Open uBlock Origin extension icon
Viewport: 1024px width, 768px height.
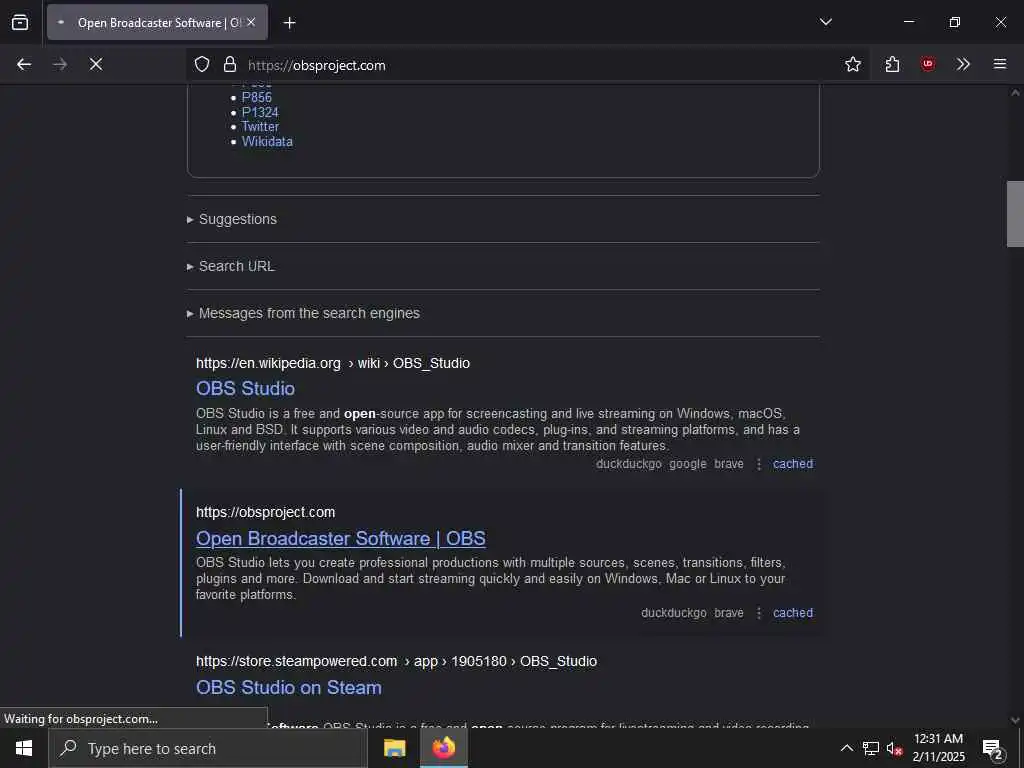tap(927, 64)
